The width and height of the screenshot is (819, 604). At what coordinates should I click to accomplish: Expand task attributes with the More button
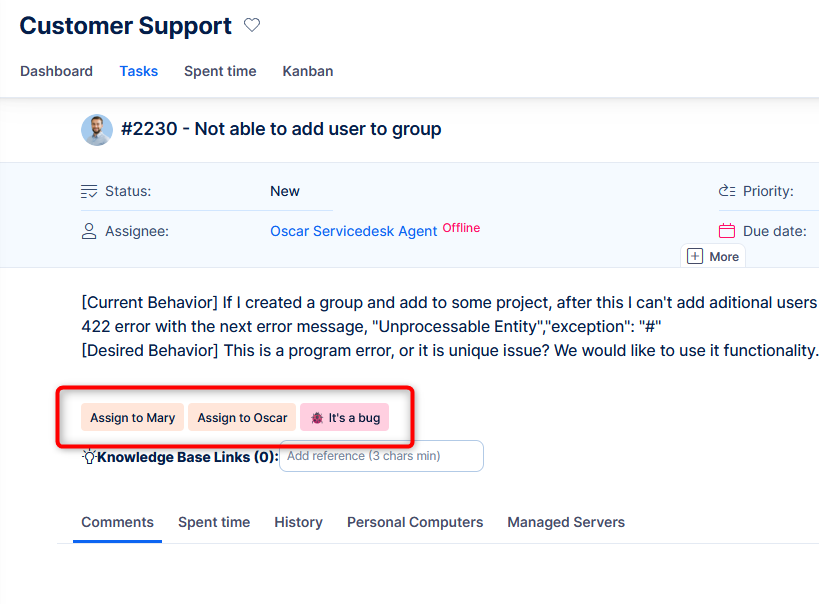(x=713, y=256)
